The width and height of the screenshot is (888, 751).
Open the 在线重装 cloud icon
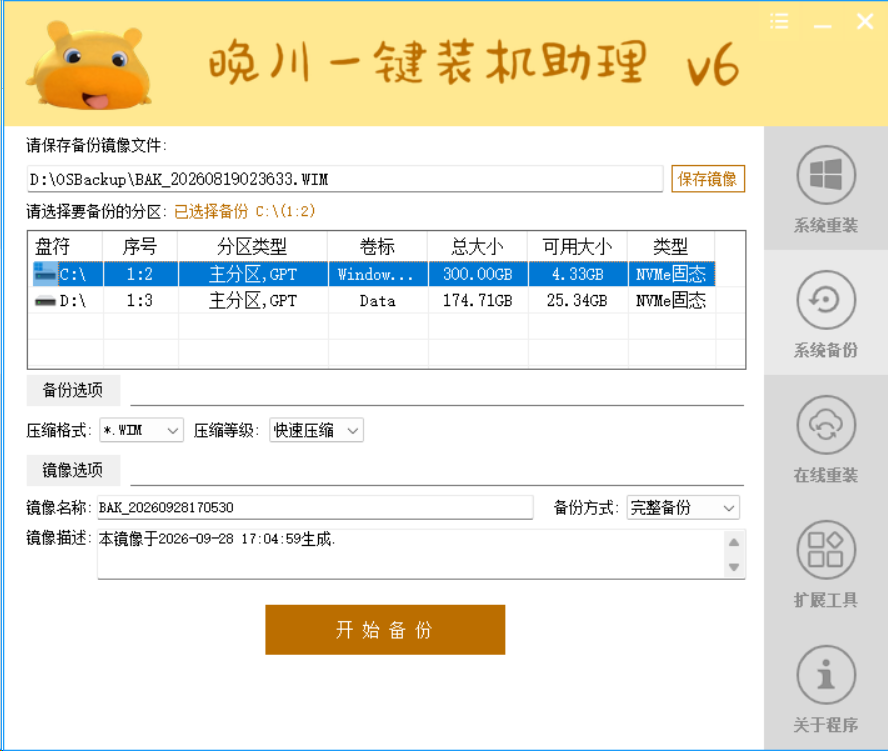point(825,424)
